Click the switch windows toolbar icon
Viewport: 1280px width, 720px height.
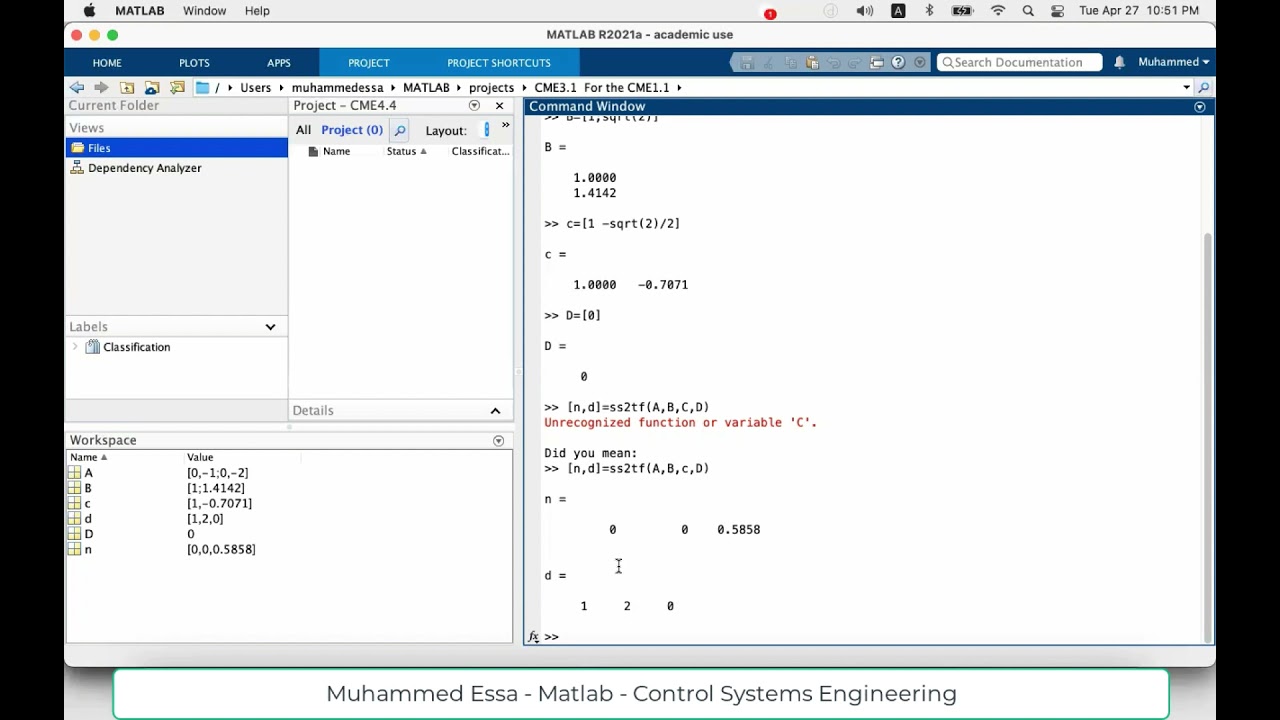tap(877, 62)
